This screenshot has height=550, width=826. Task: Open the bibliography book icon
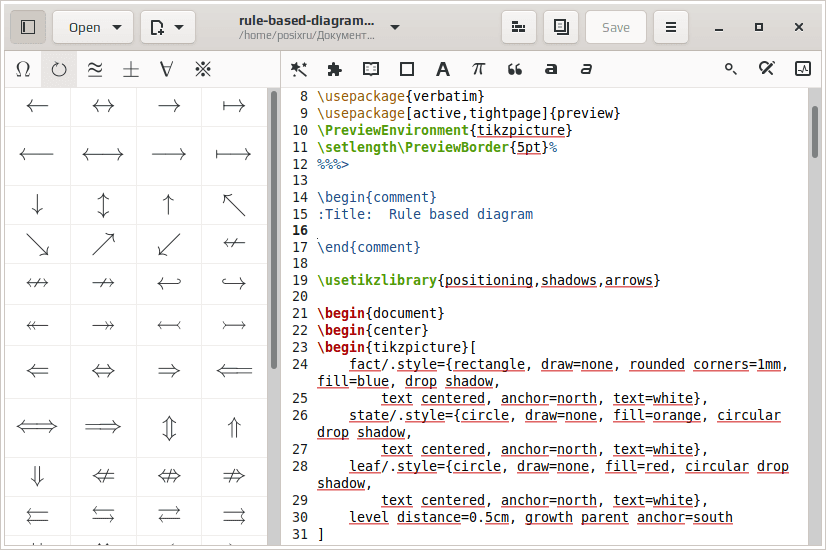pyautogui.click(x=371, y=69)
